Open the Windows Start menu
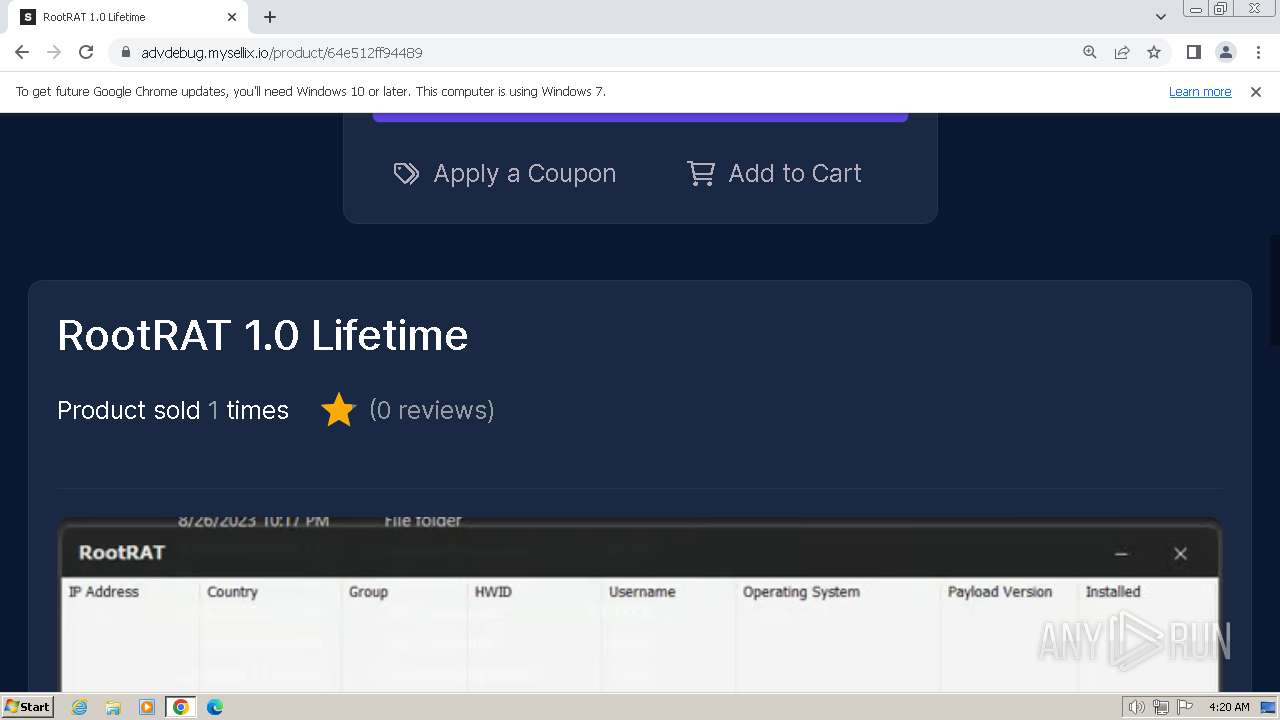1280x720 pixels. pyautogui.click(x=28, y=706)
